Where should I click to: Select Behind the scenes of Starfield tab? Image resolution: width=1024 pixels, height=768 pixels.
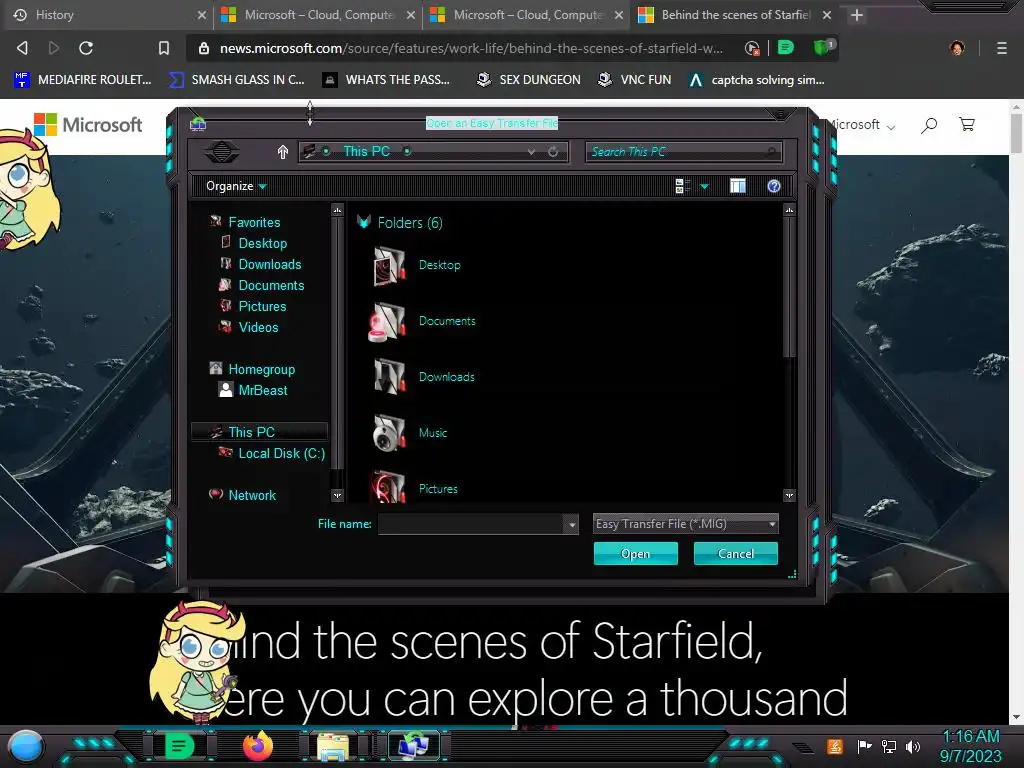pos(734,14)
